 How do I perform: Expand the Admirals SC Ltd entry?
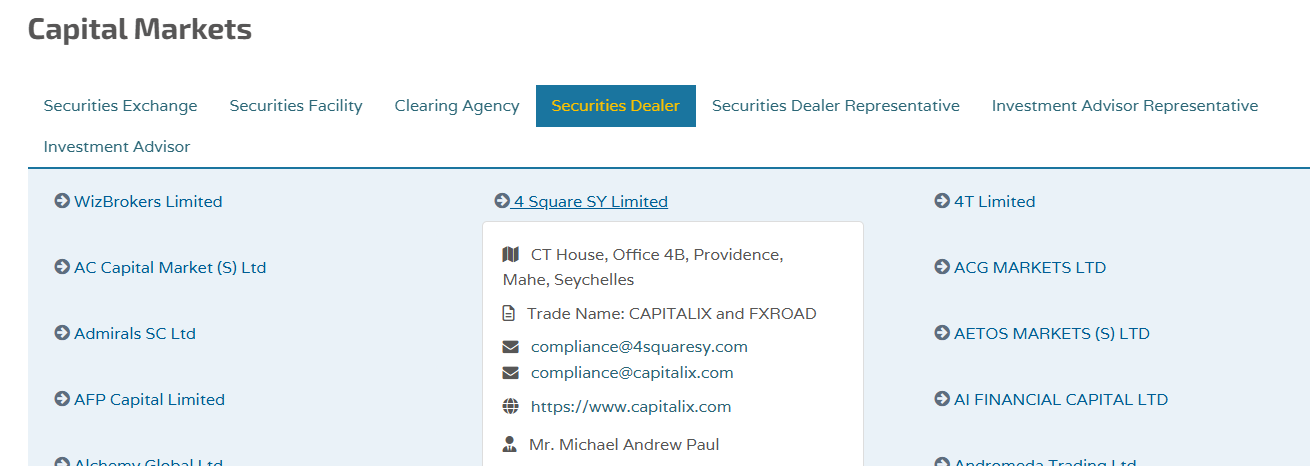tap(134, 334)
